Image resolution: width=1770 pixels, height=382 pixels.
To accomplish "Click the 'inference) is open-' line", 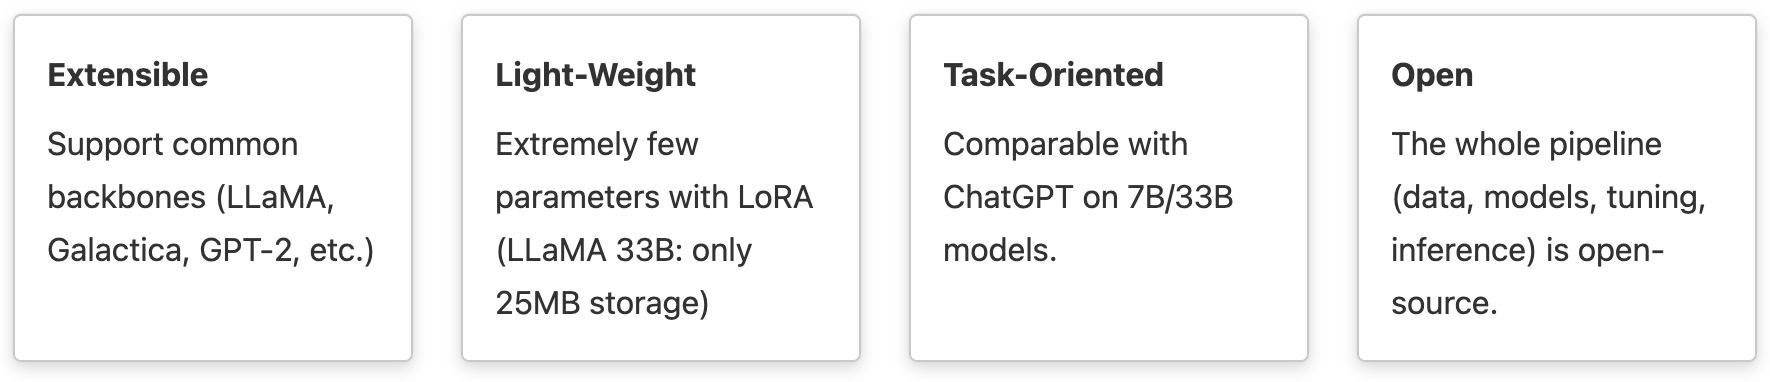I will coord(1527,251).
